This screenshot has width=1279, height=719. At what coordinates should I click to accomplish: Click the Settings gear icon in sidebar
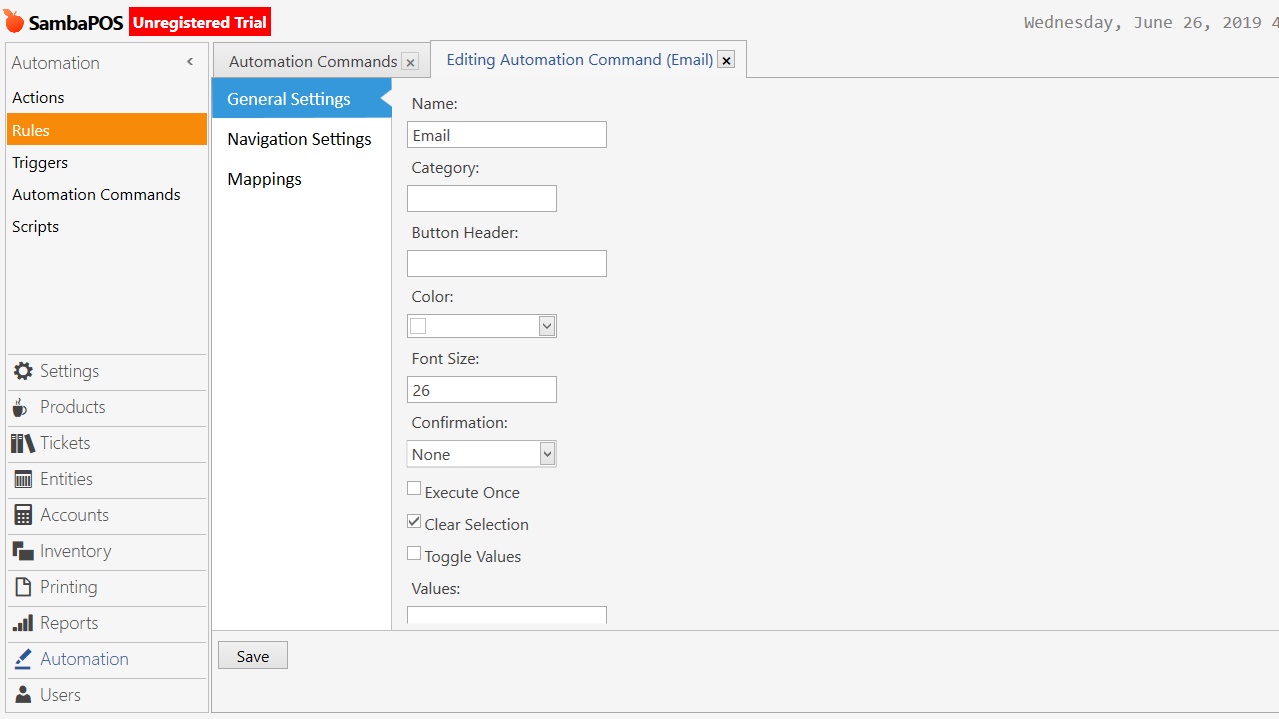pyautogui.click(x=22, y=371)
